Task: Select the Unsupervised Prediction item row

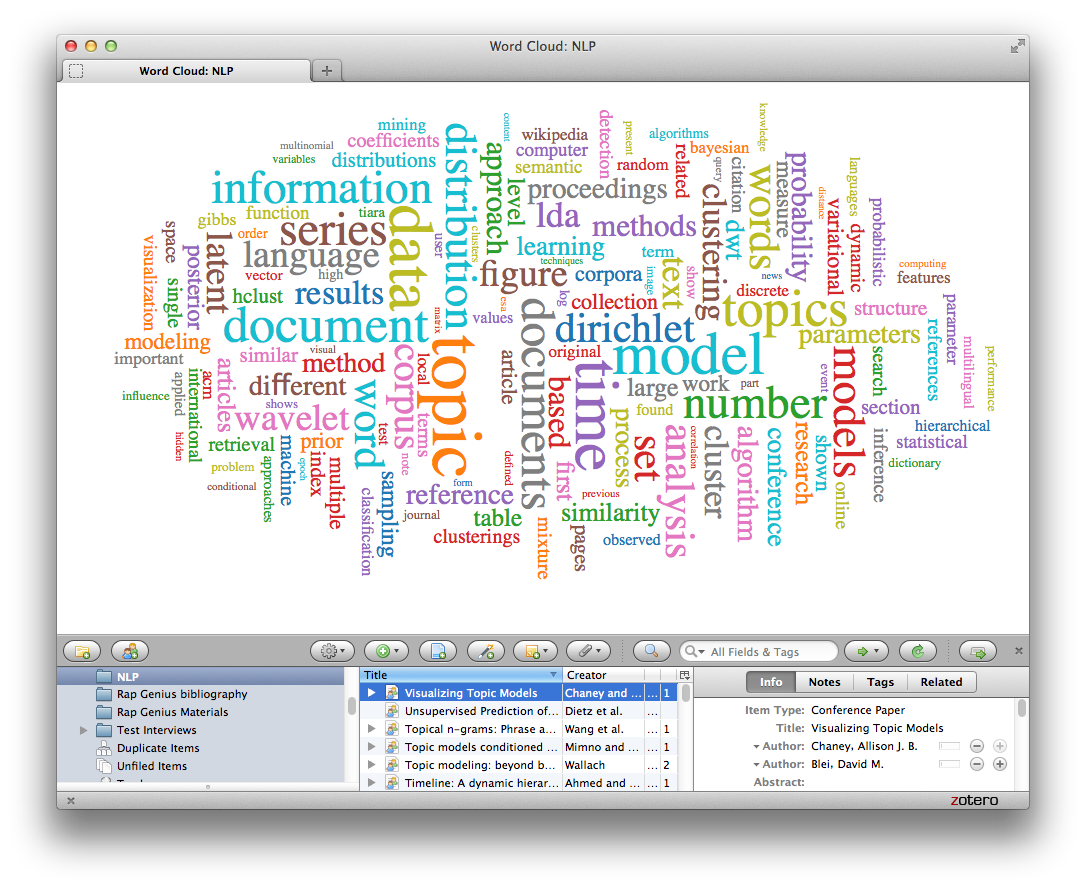Action: pos(519,711)
